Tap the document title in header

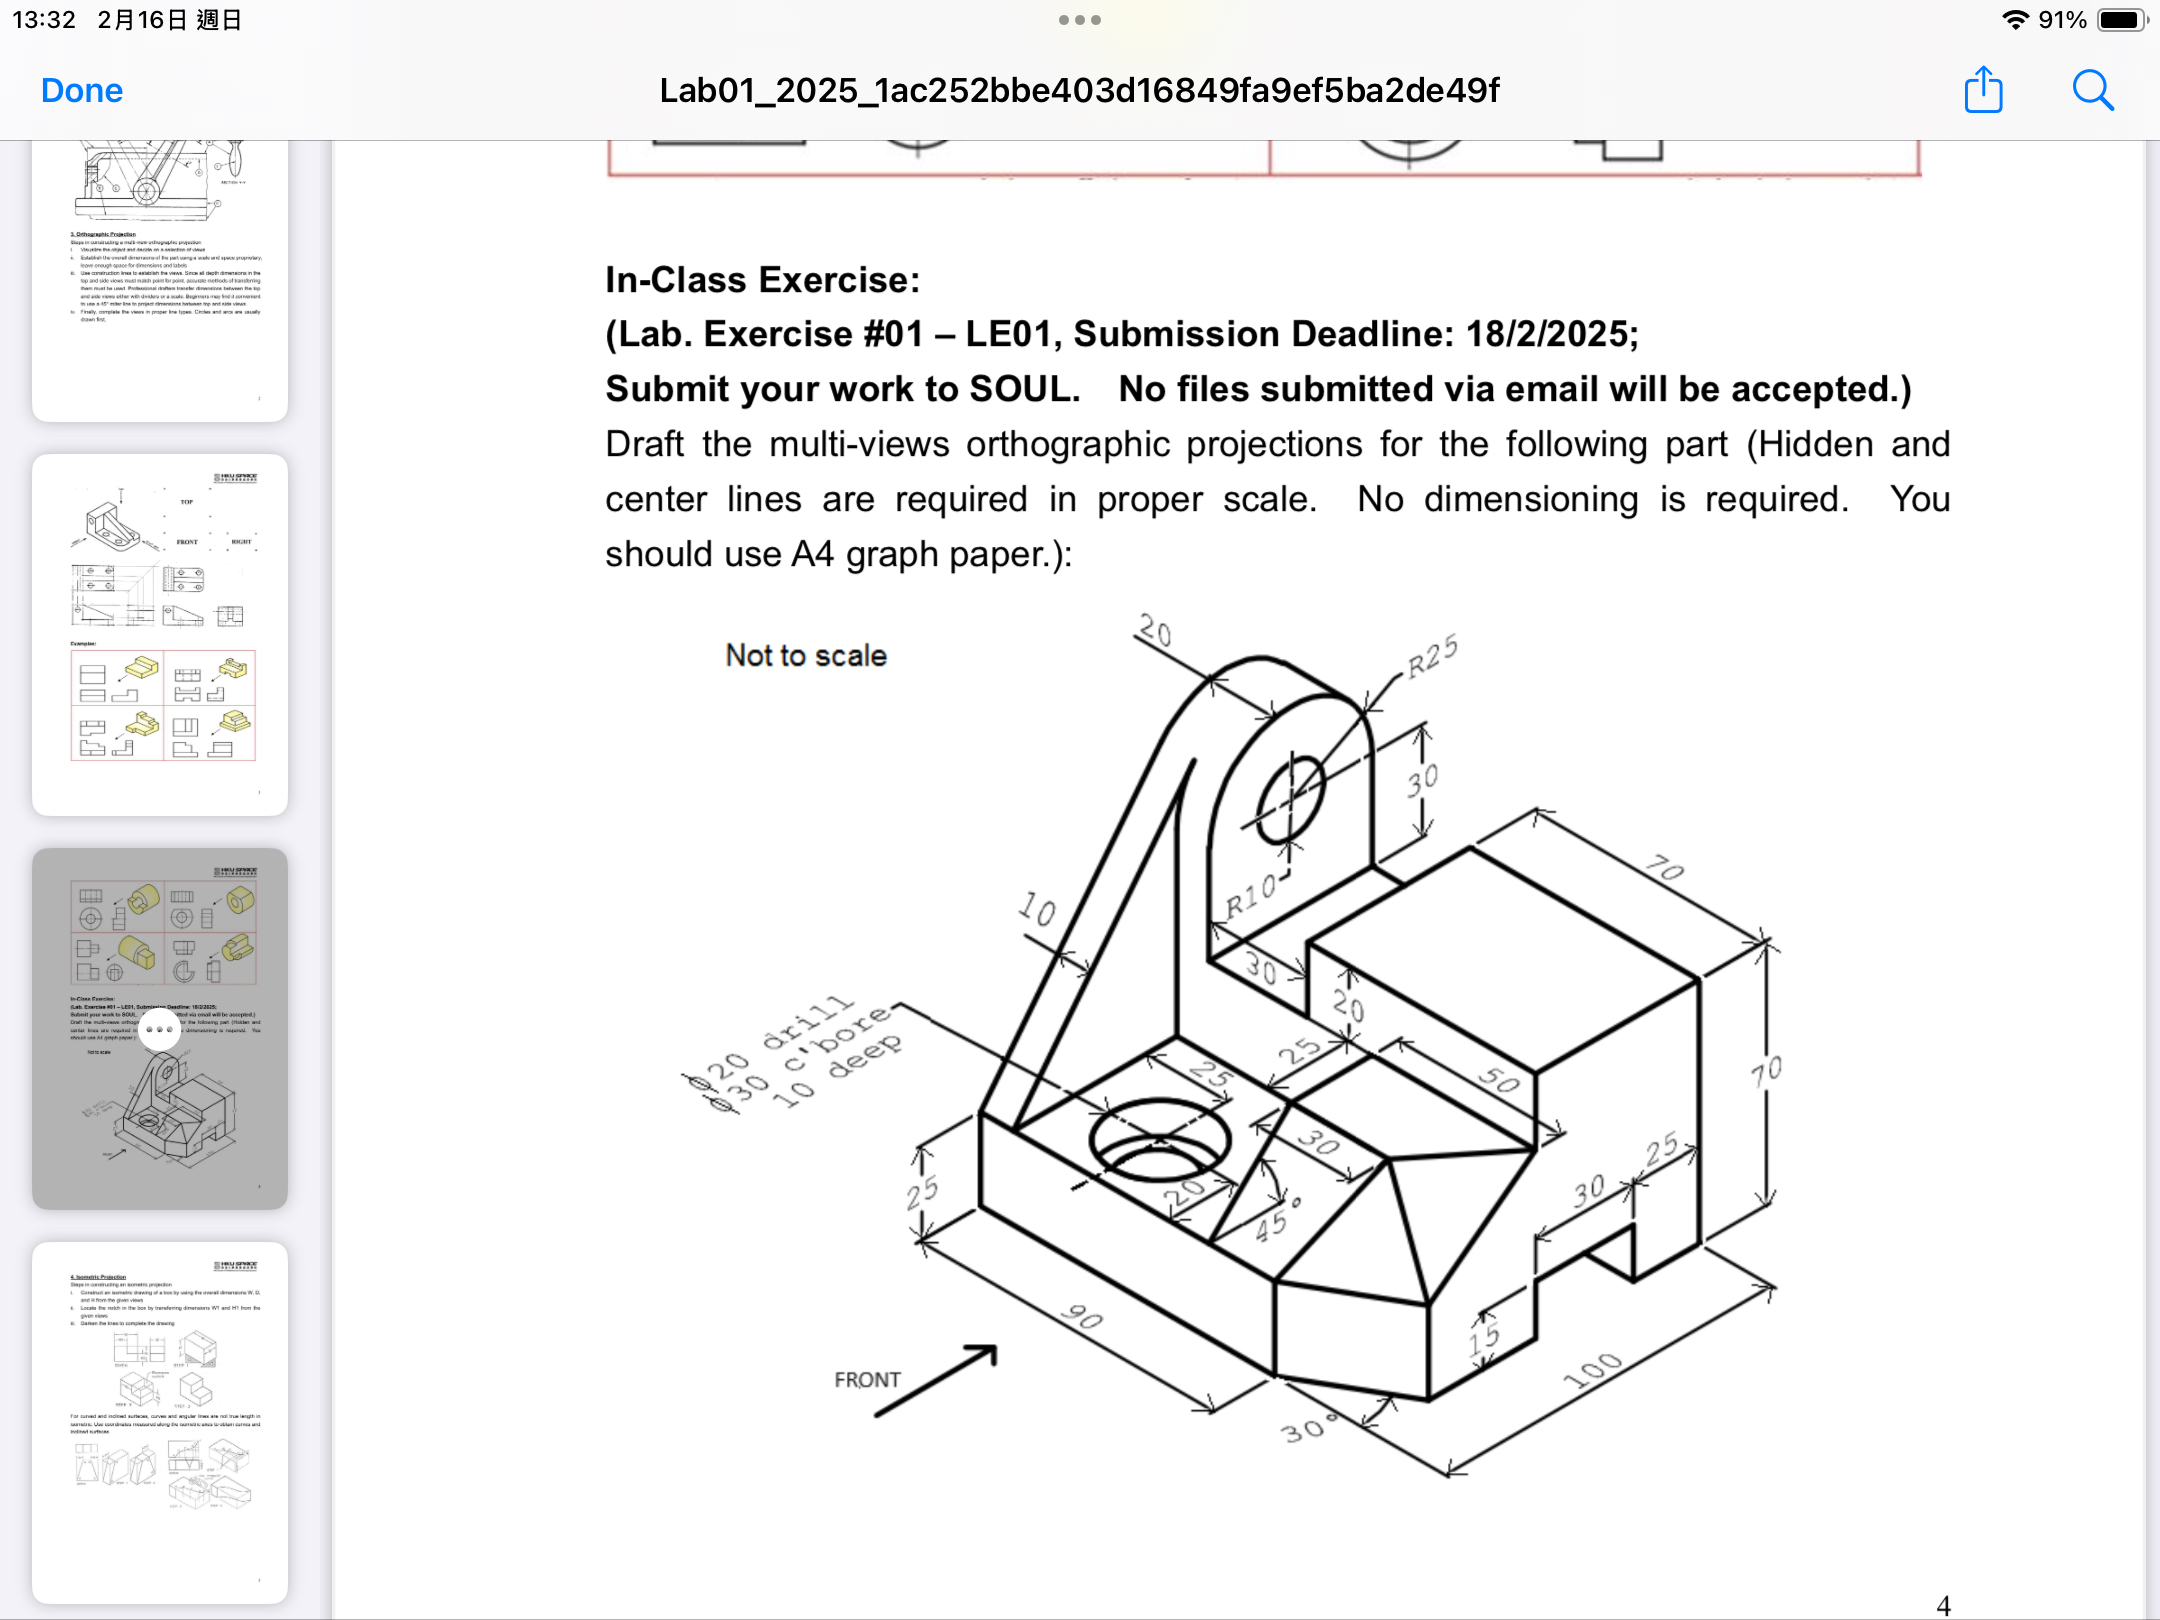click(x=1079, y=91)
